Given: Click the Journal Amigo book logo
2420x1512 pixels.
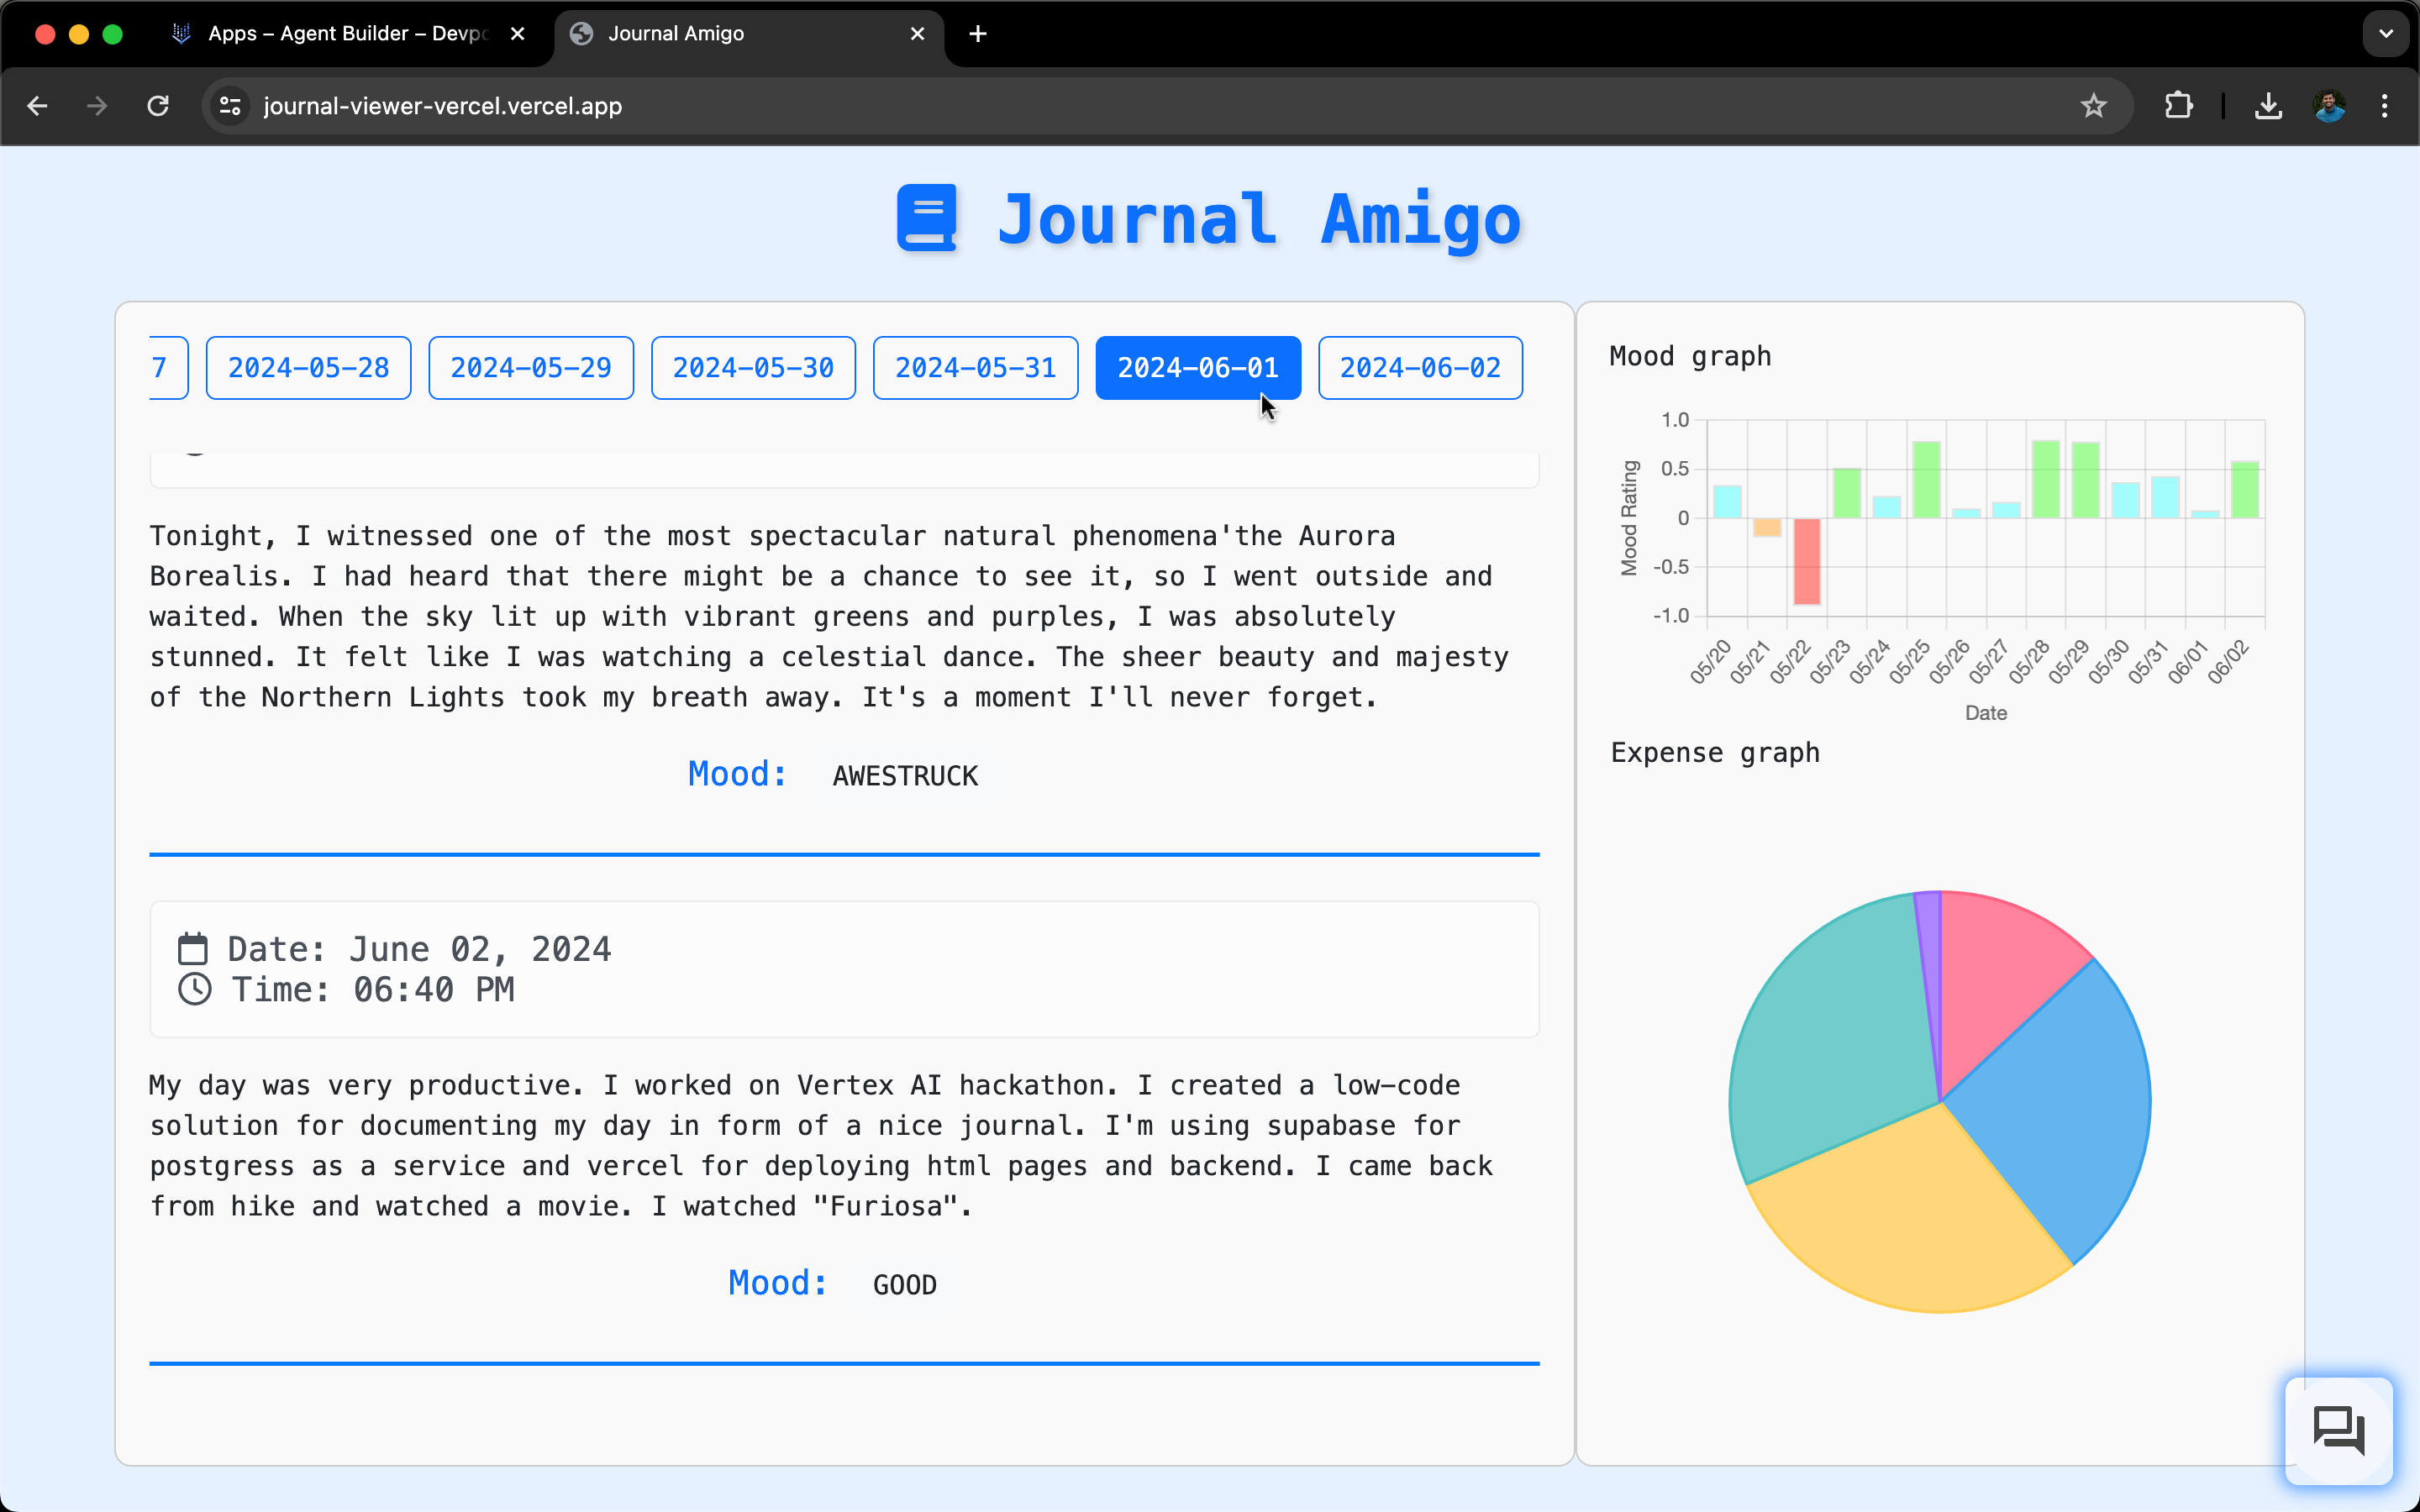Looking at the screenshot, I should 926,217.
